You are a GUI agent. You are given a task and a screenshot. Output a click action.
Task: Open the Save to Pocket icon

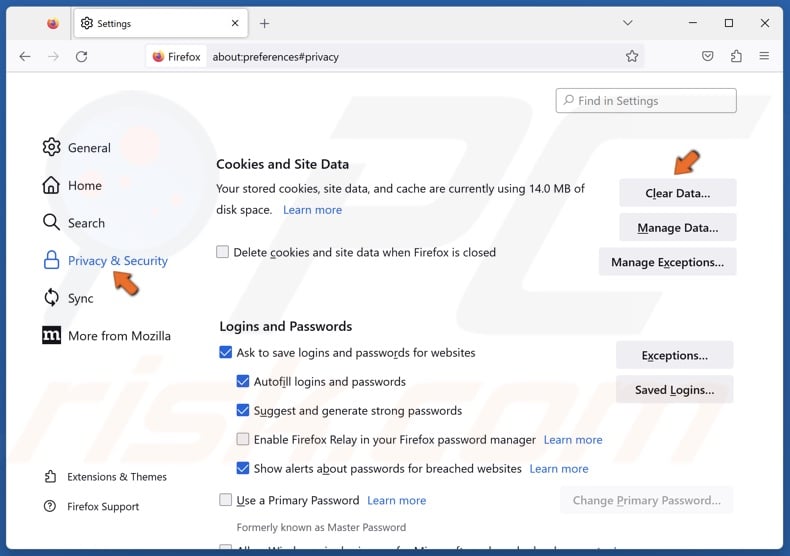(x=707, y=56)
